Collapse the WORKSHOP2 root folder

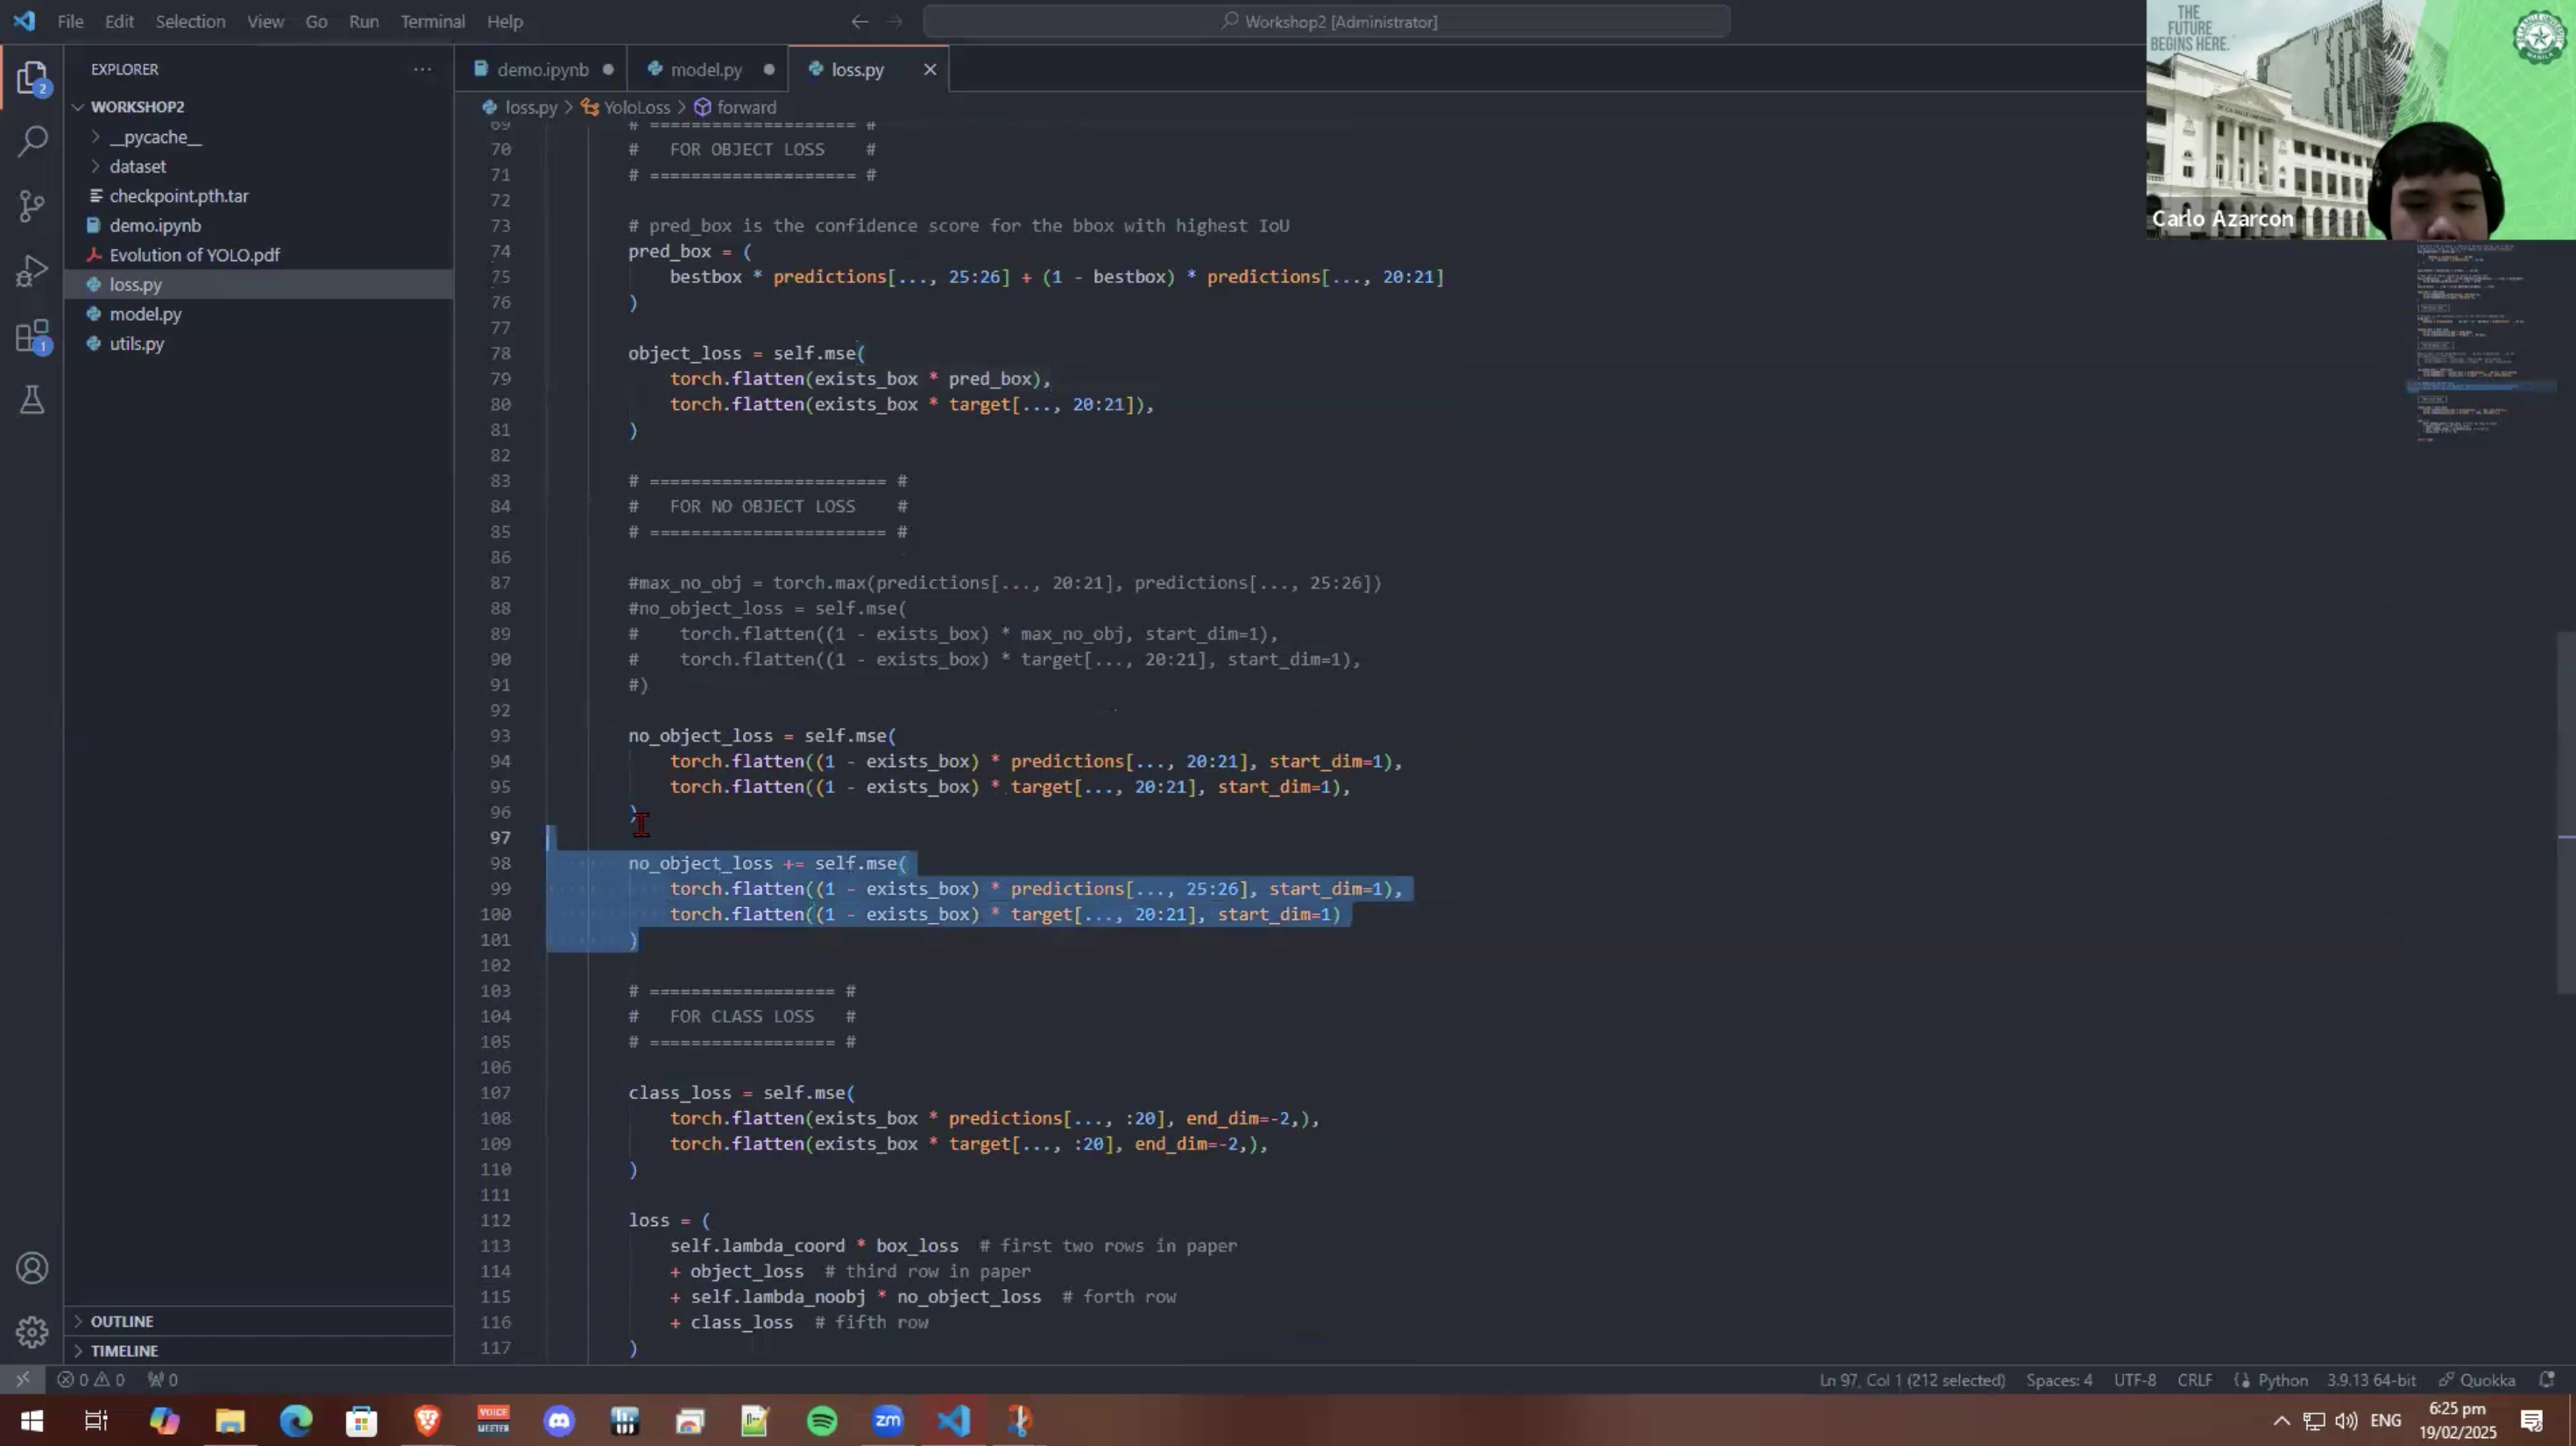pos(137,106)
